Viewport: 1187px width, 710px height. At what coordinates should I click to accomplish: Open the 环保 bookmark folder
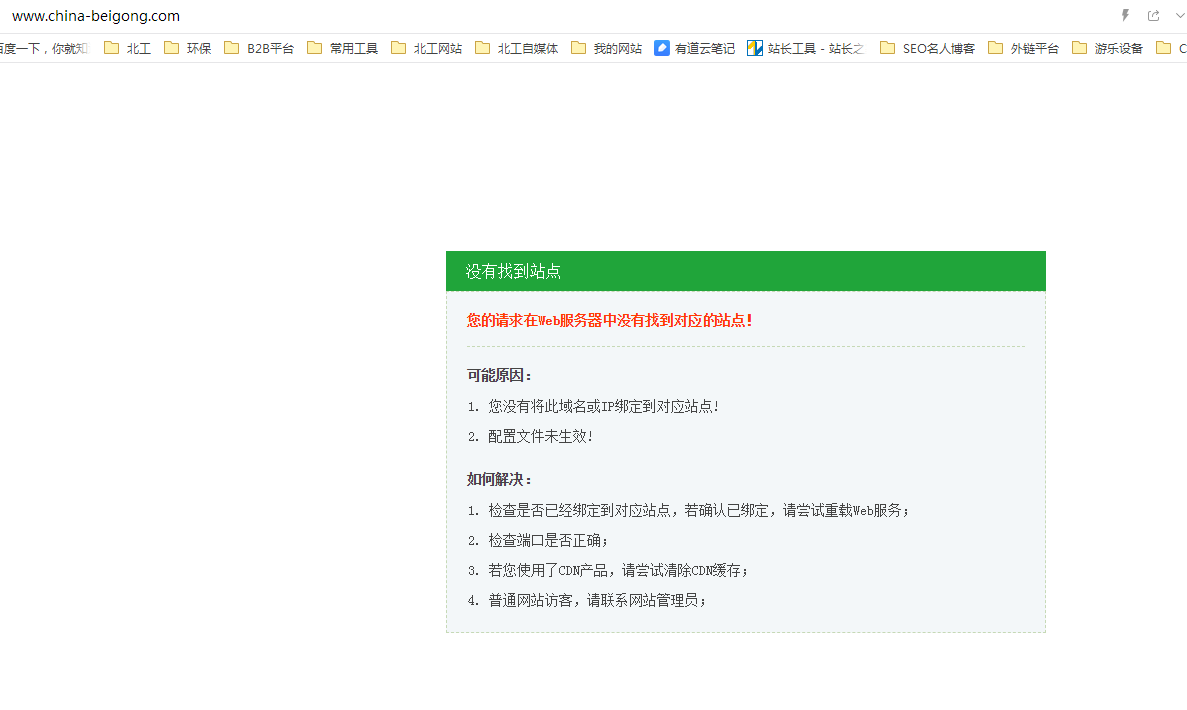188,48
